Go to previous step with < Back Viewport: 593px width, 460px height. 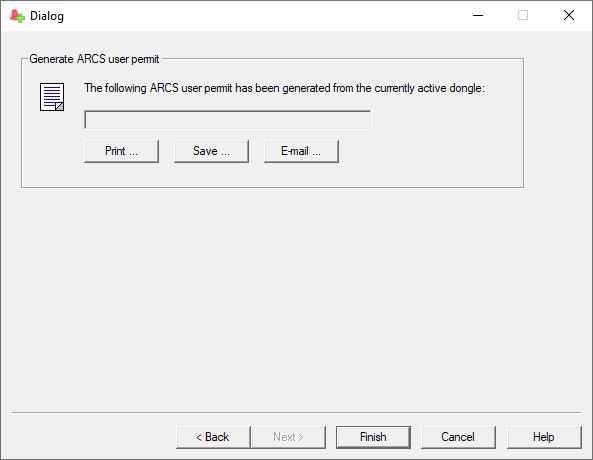click(x=213, y=437)
